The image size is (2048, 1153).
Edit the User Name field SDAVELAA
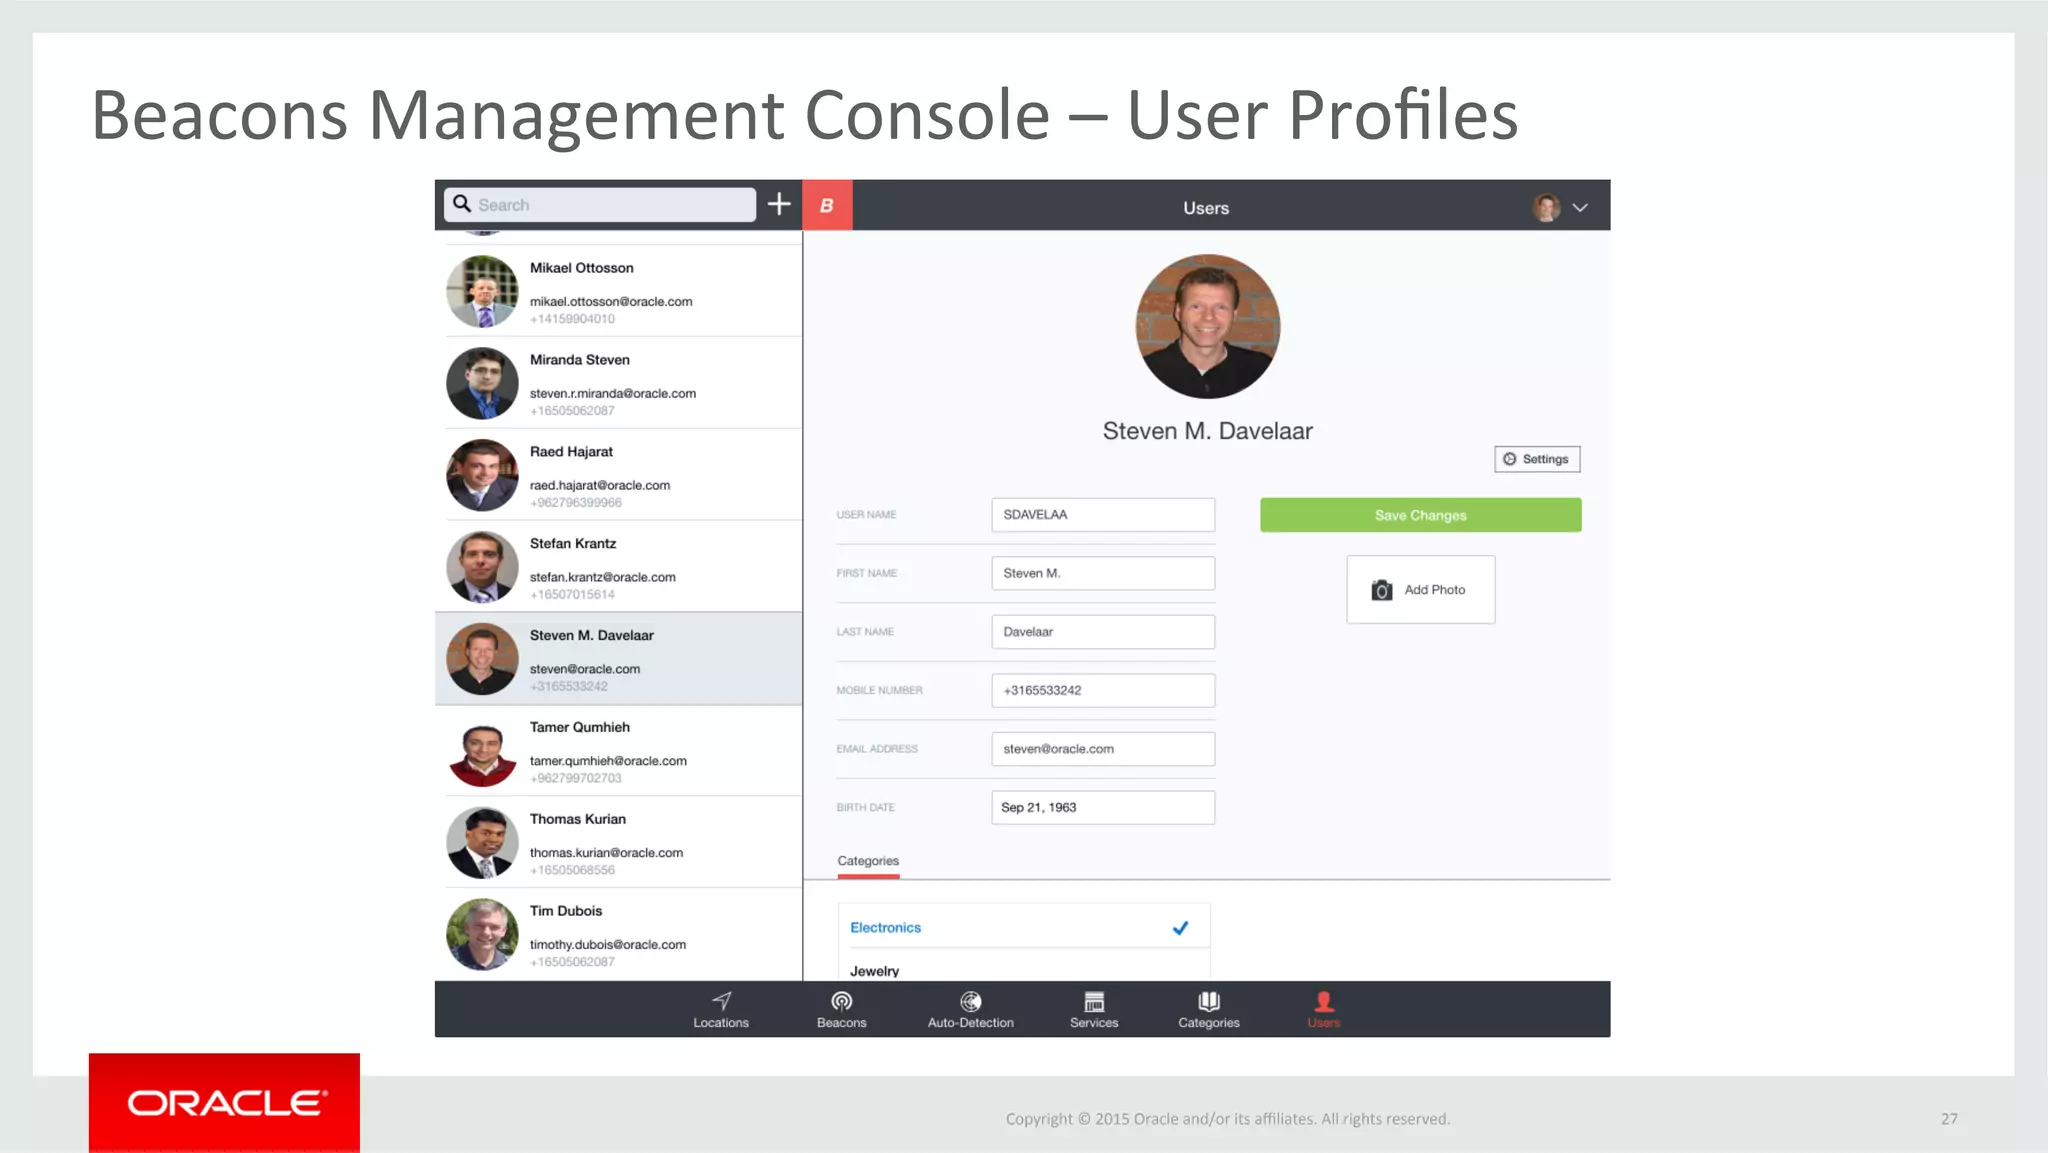click(1103, 514)
